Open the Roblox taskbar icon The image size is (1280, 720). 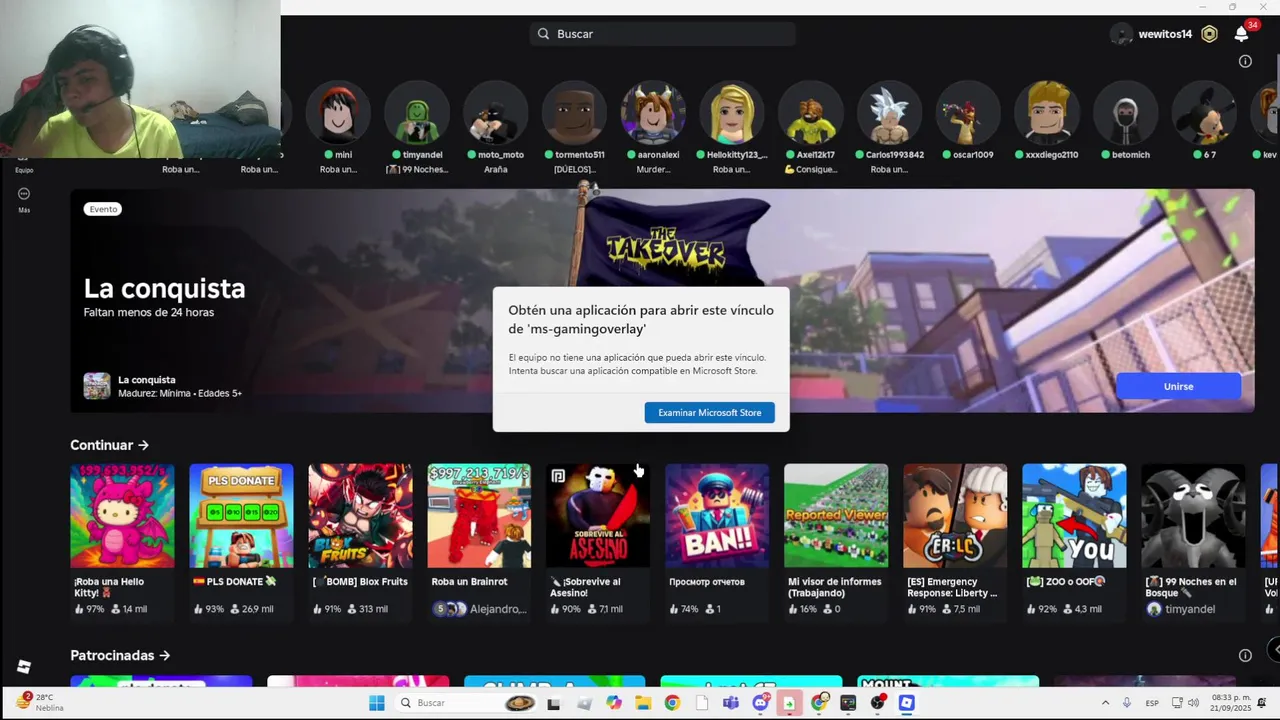tap(907, 703)
